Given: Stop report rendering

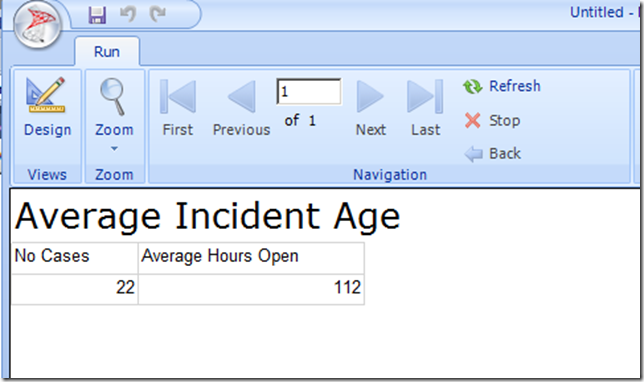Looking at the screenshot, I should (492, 120).
